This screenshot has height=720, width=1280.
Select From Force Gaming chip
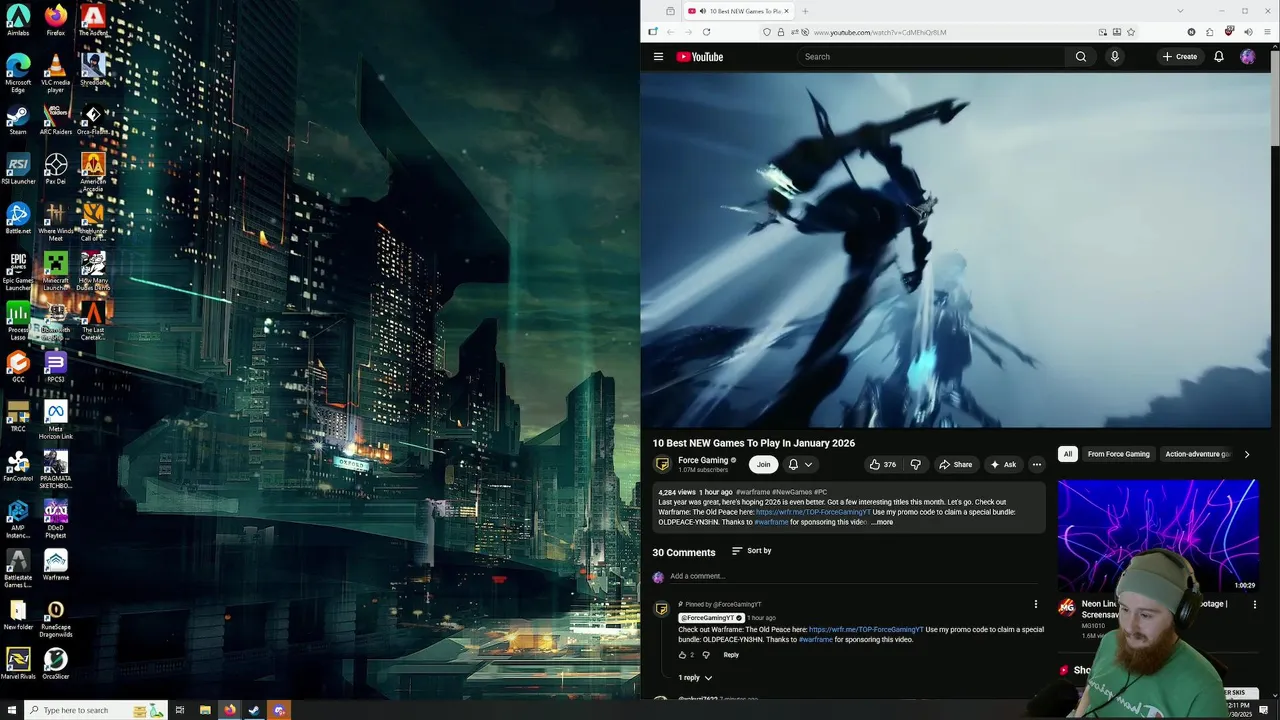(1119, 454)
